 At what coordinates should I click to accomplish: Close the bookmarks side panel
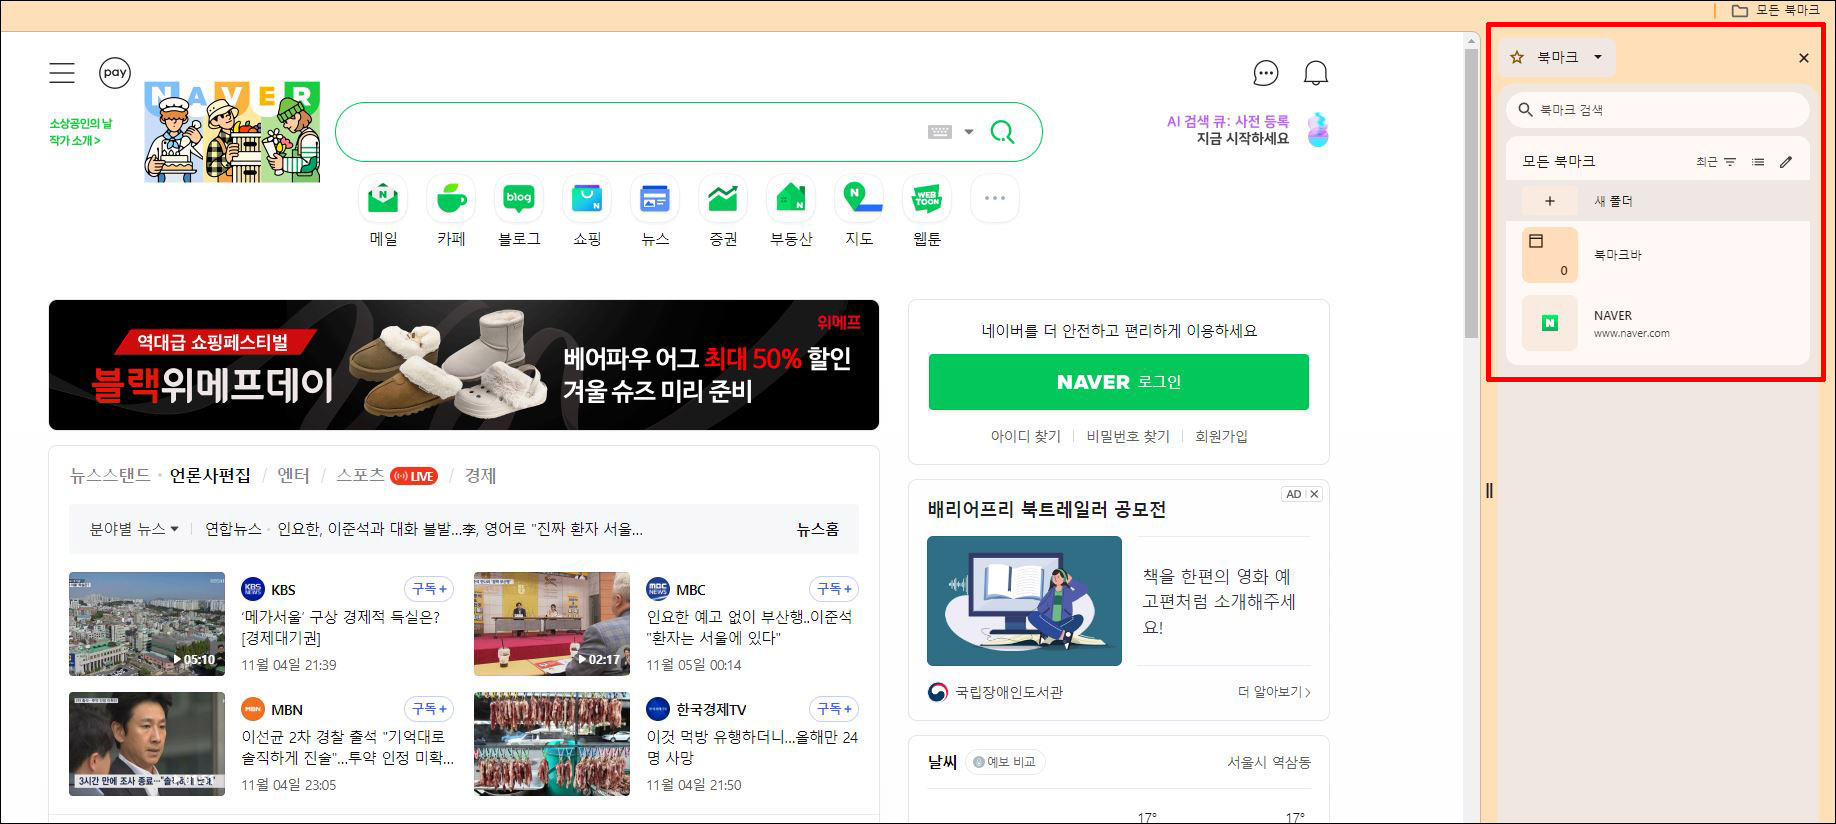pos(1804,58)
